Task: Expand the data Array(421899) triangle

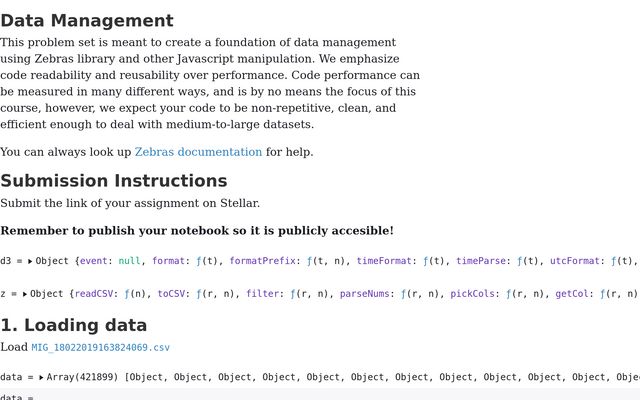Action: pos(40,377)
